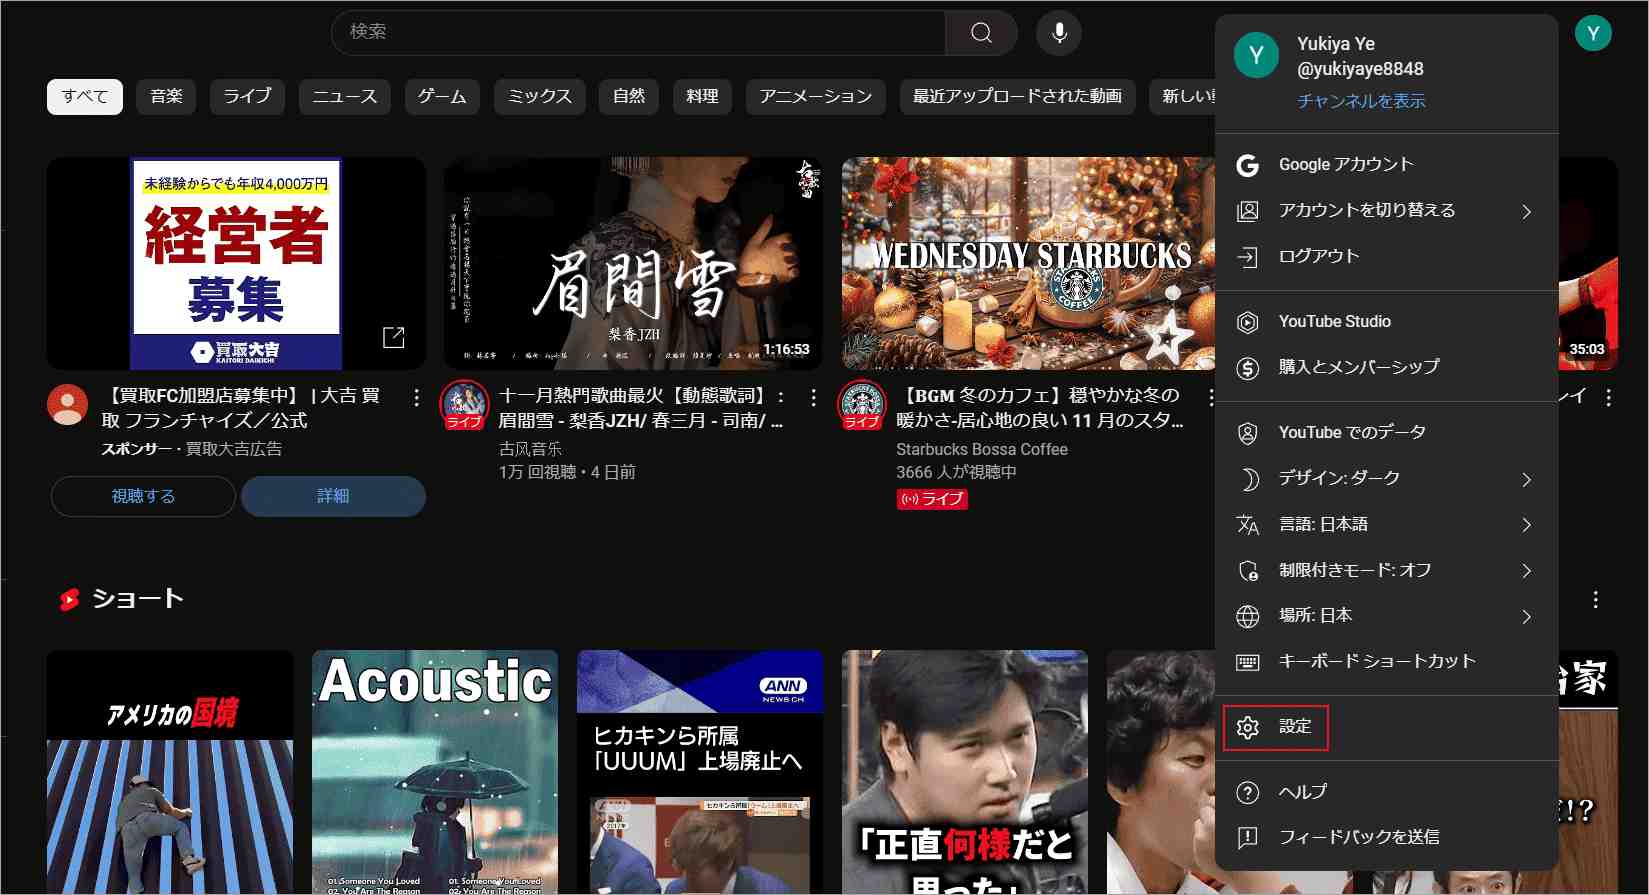Click チャンネルを表示 link
Viewport: 1649px width, 895px height.
click(1361, 101)
